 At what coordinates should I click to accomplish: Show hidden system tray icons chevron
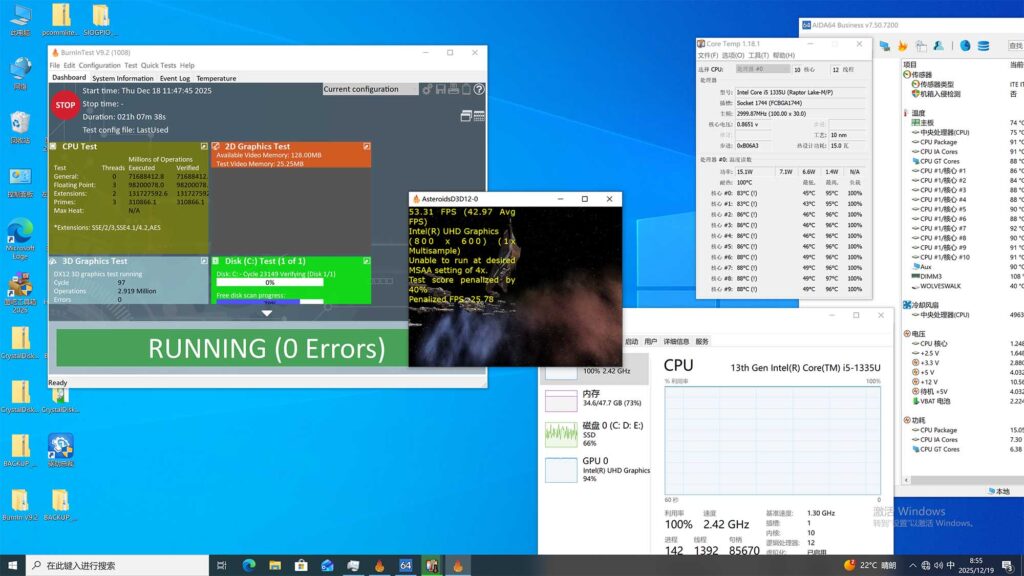(x=912, y=566)
